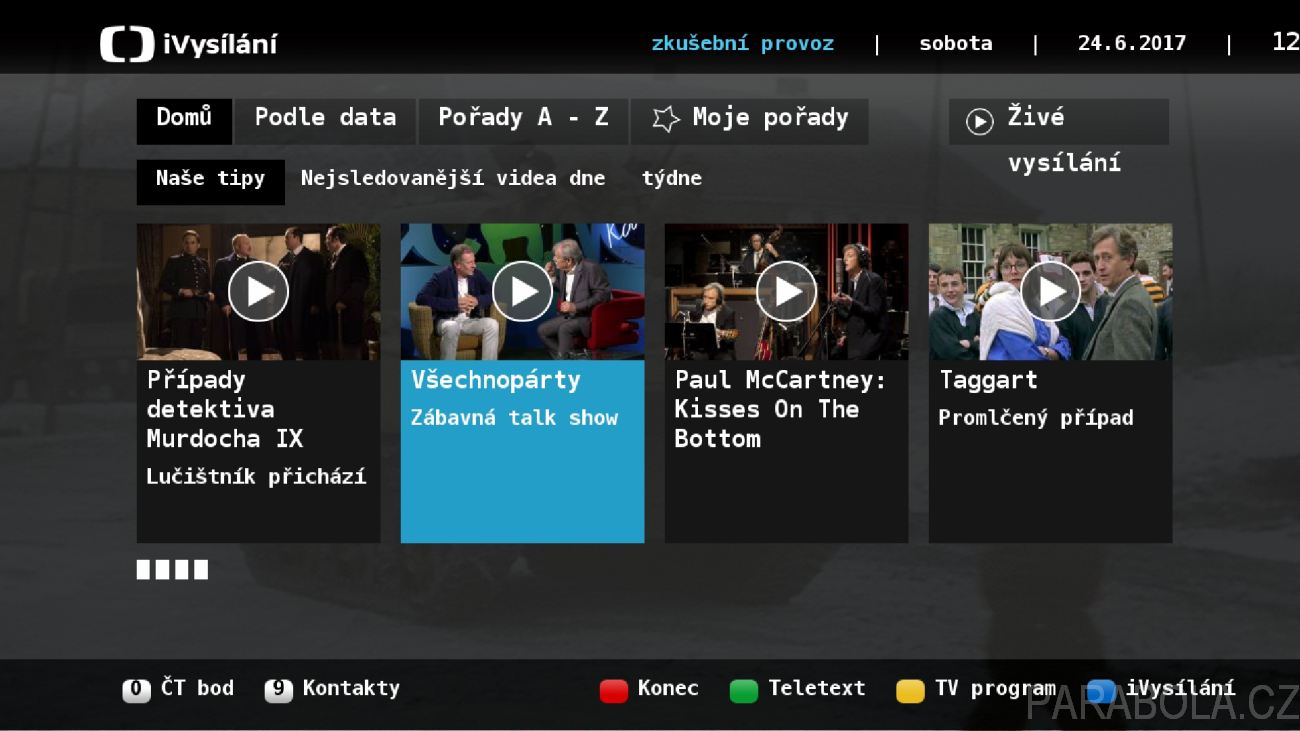This screenshot has height=731, width=1300.
Task: Click the Teletext label
Action: tap(817, 688)
